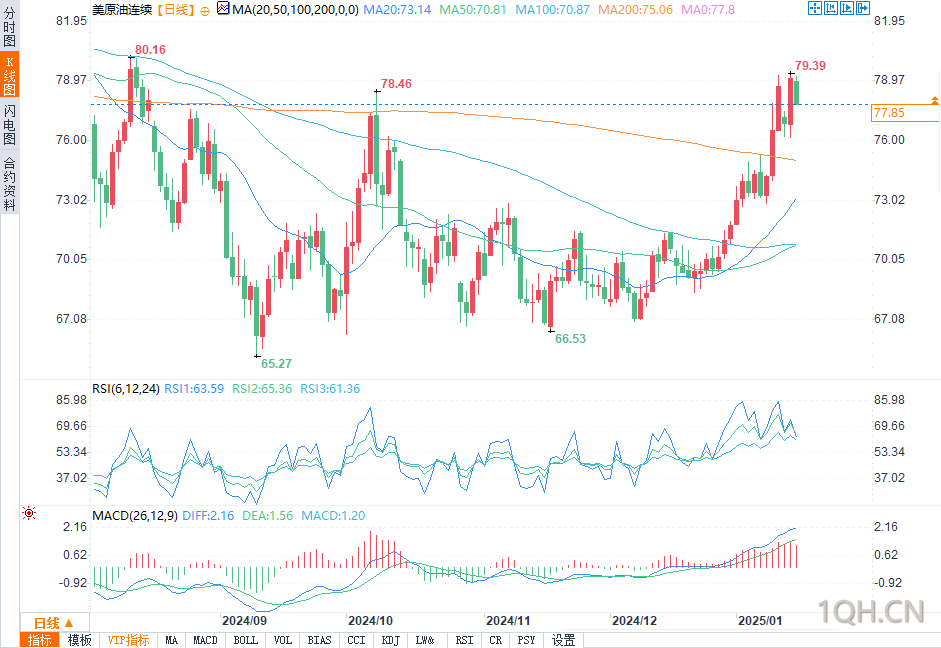Click the MA20:73.14 value
941x648 pixels.
397,10
